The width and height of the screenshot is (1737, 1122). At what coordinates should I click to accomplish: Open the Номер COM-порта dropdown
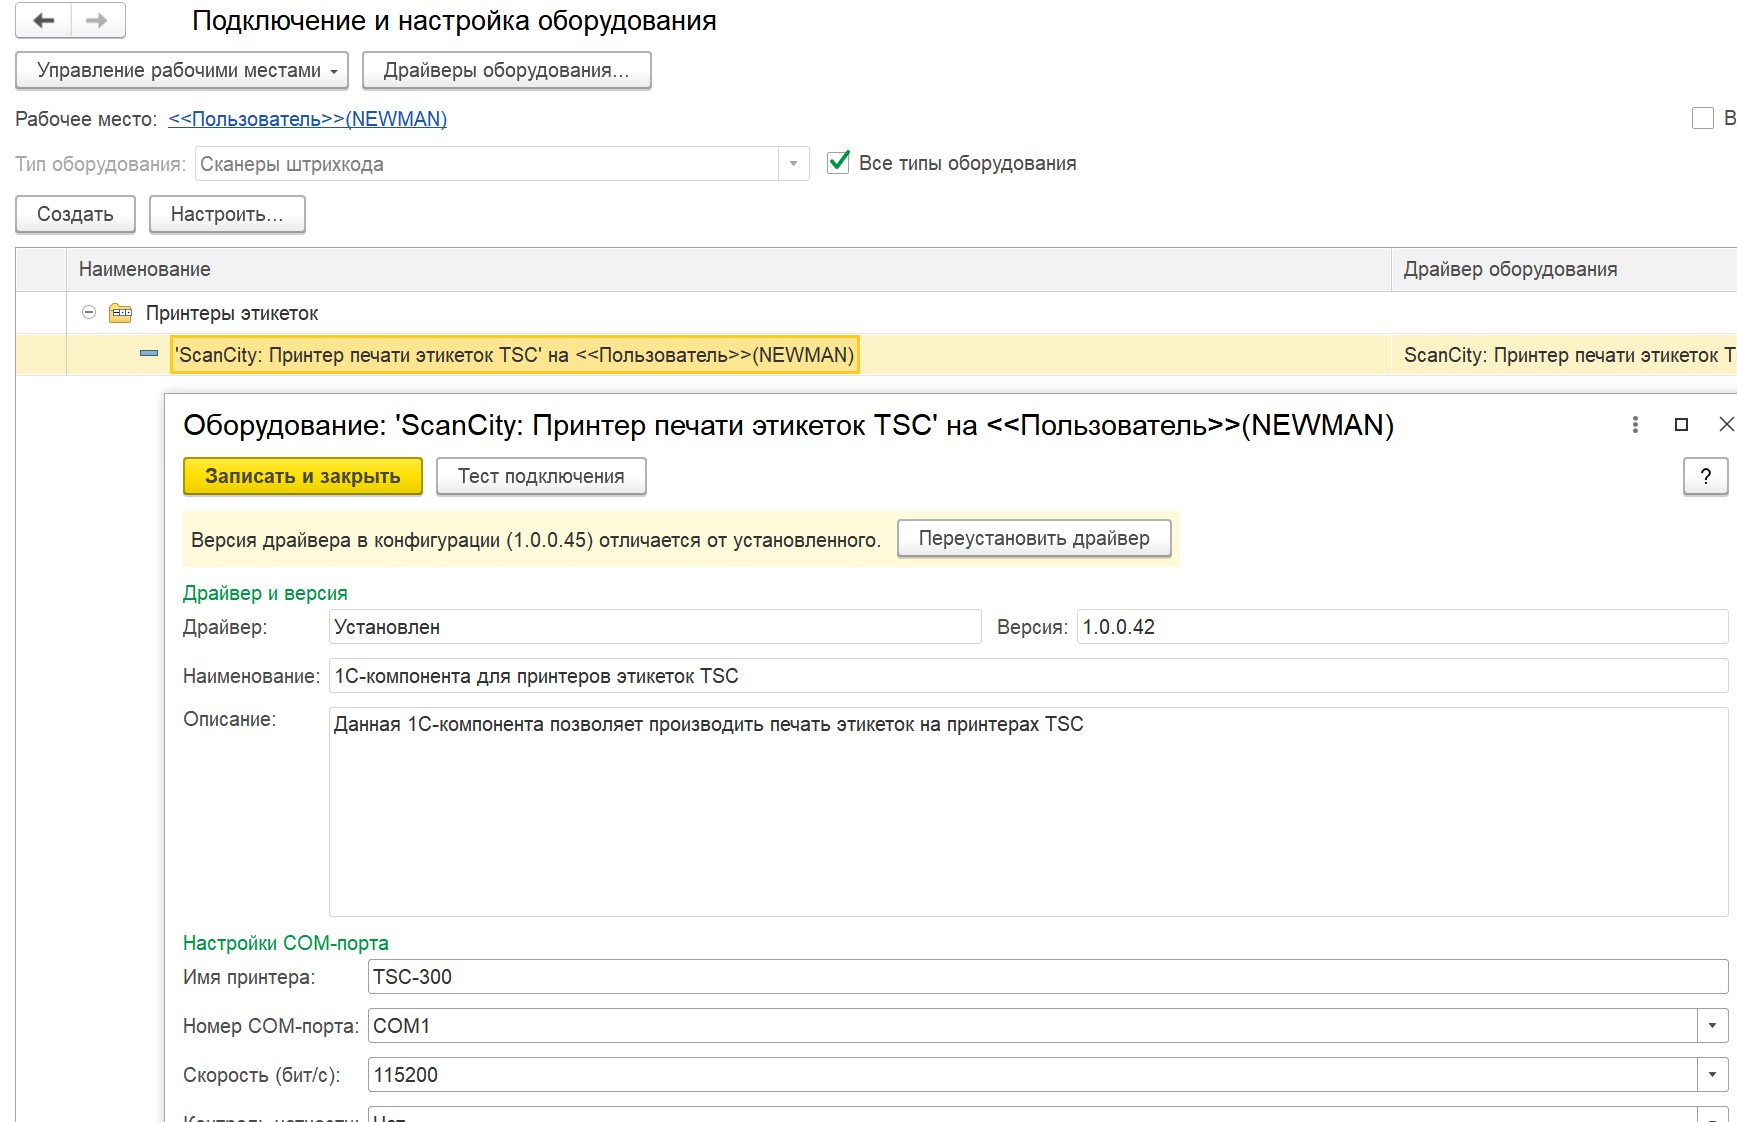(x=1712, y=1026)
